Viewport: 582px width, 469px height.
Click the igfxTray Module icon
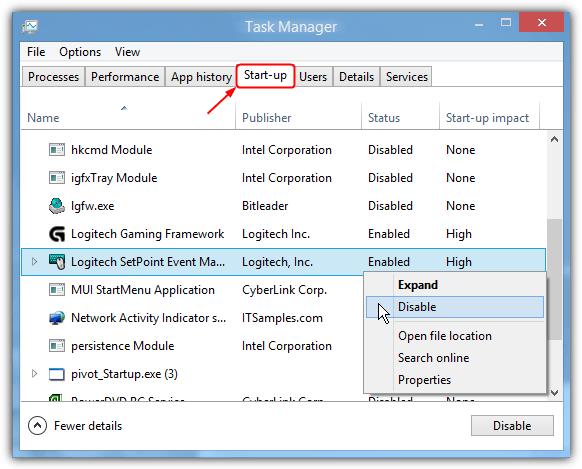[x=57, y=178]
